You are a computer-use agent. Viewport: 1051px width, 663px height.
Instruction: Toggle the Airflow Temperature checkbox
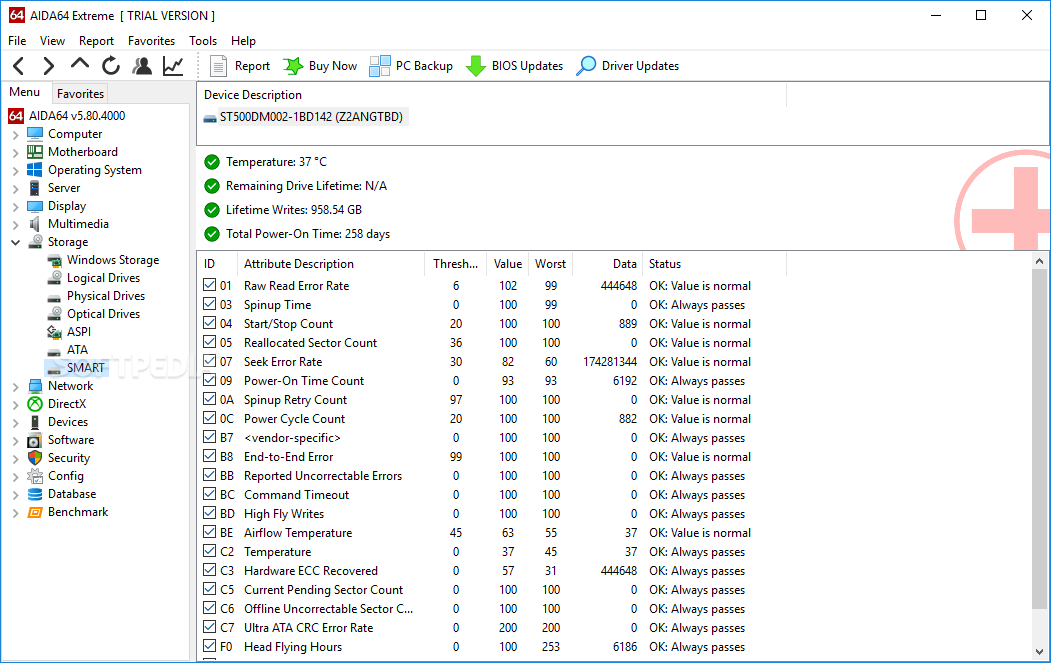pos(210,532)
